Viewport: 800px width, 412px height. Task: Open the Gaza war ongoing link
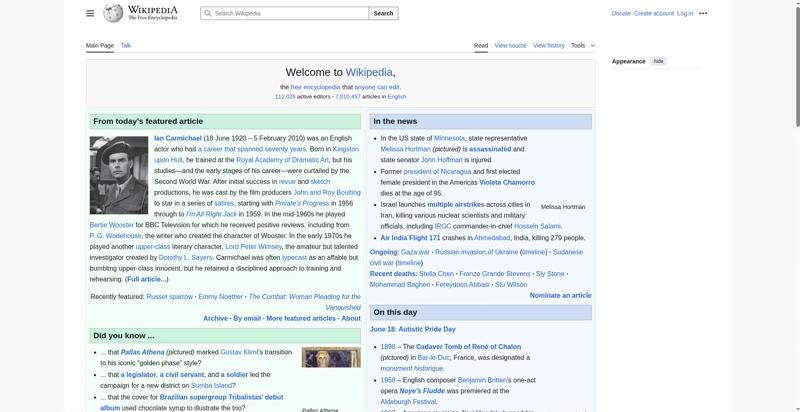(415, 252)
